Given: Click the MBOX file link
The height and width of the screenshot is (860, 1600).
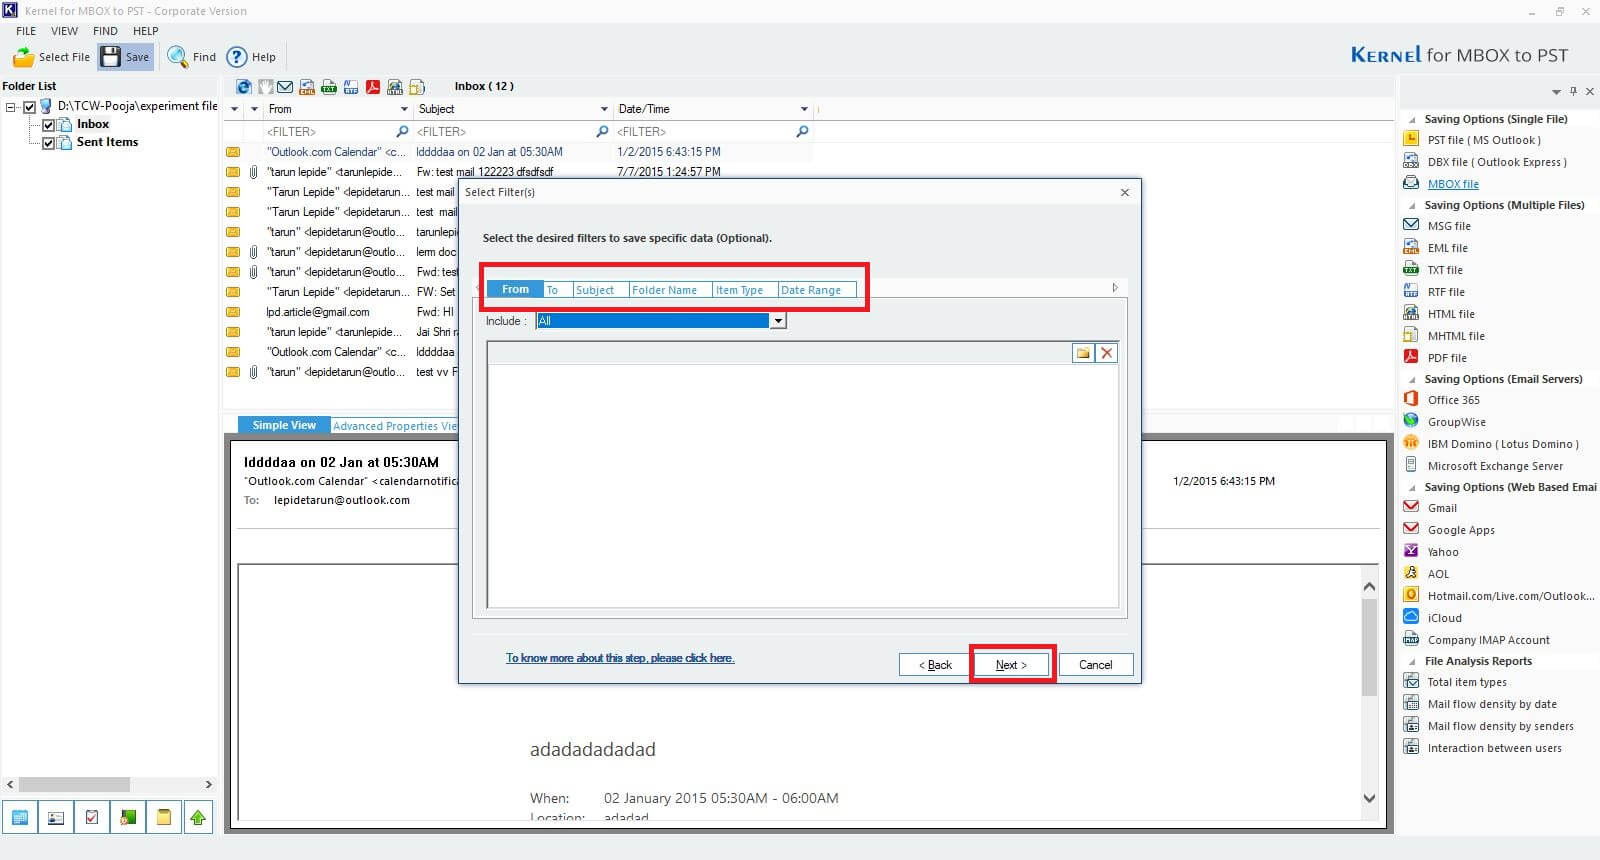Looking at the screenshot, I should [1453, 184].
